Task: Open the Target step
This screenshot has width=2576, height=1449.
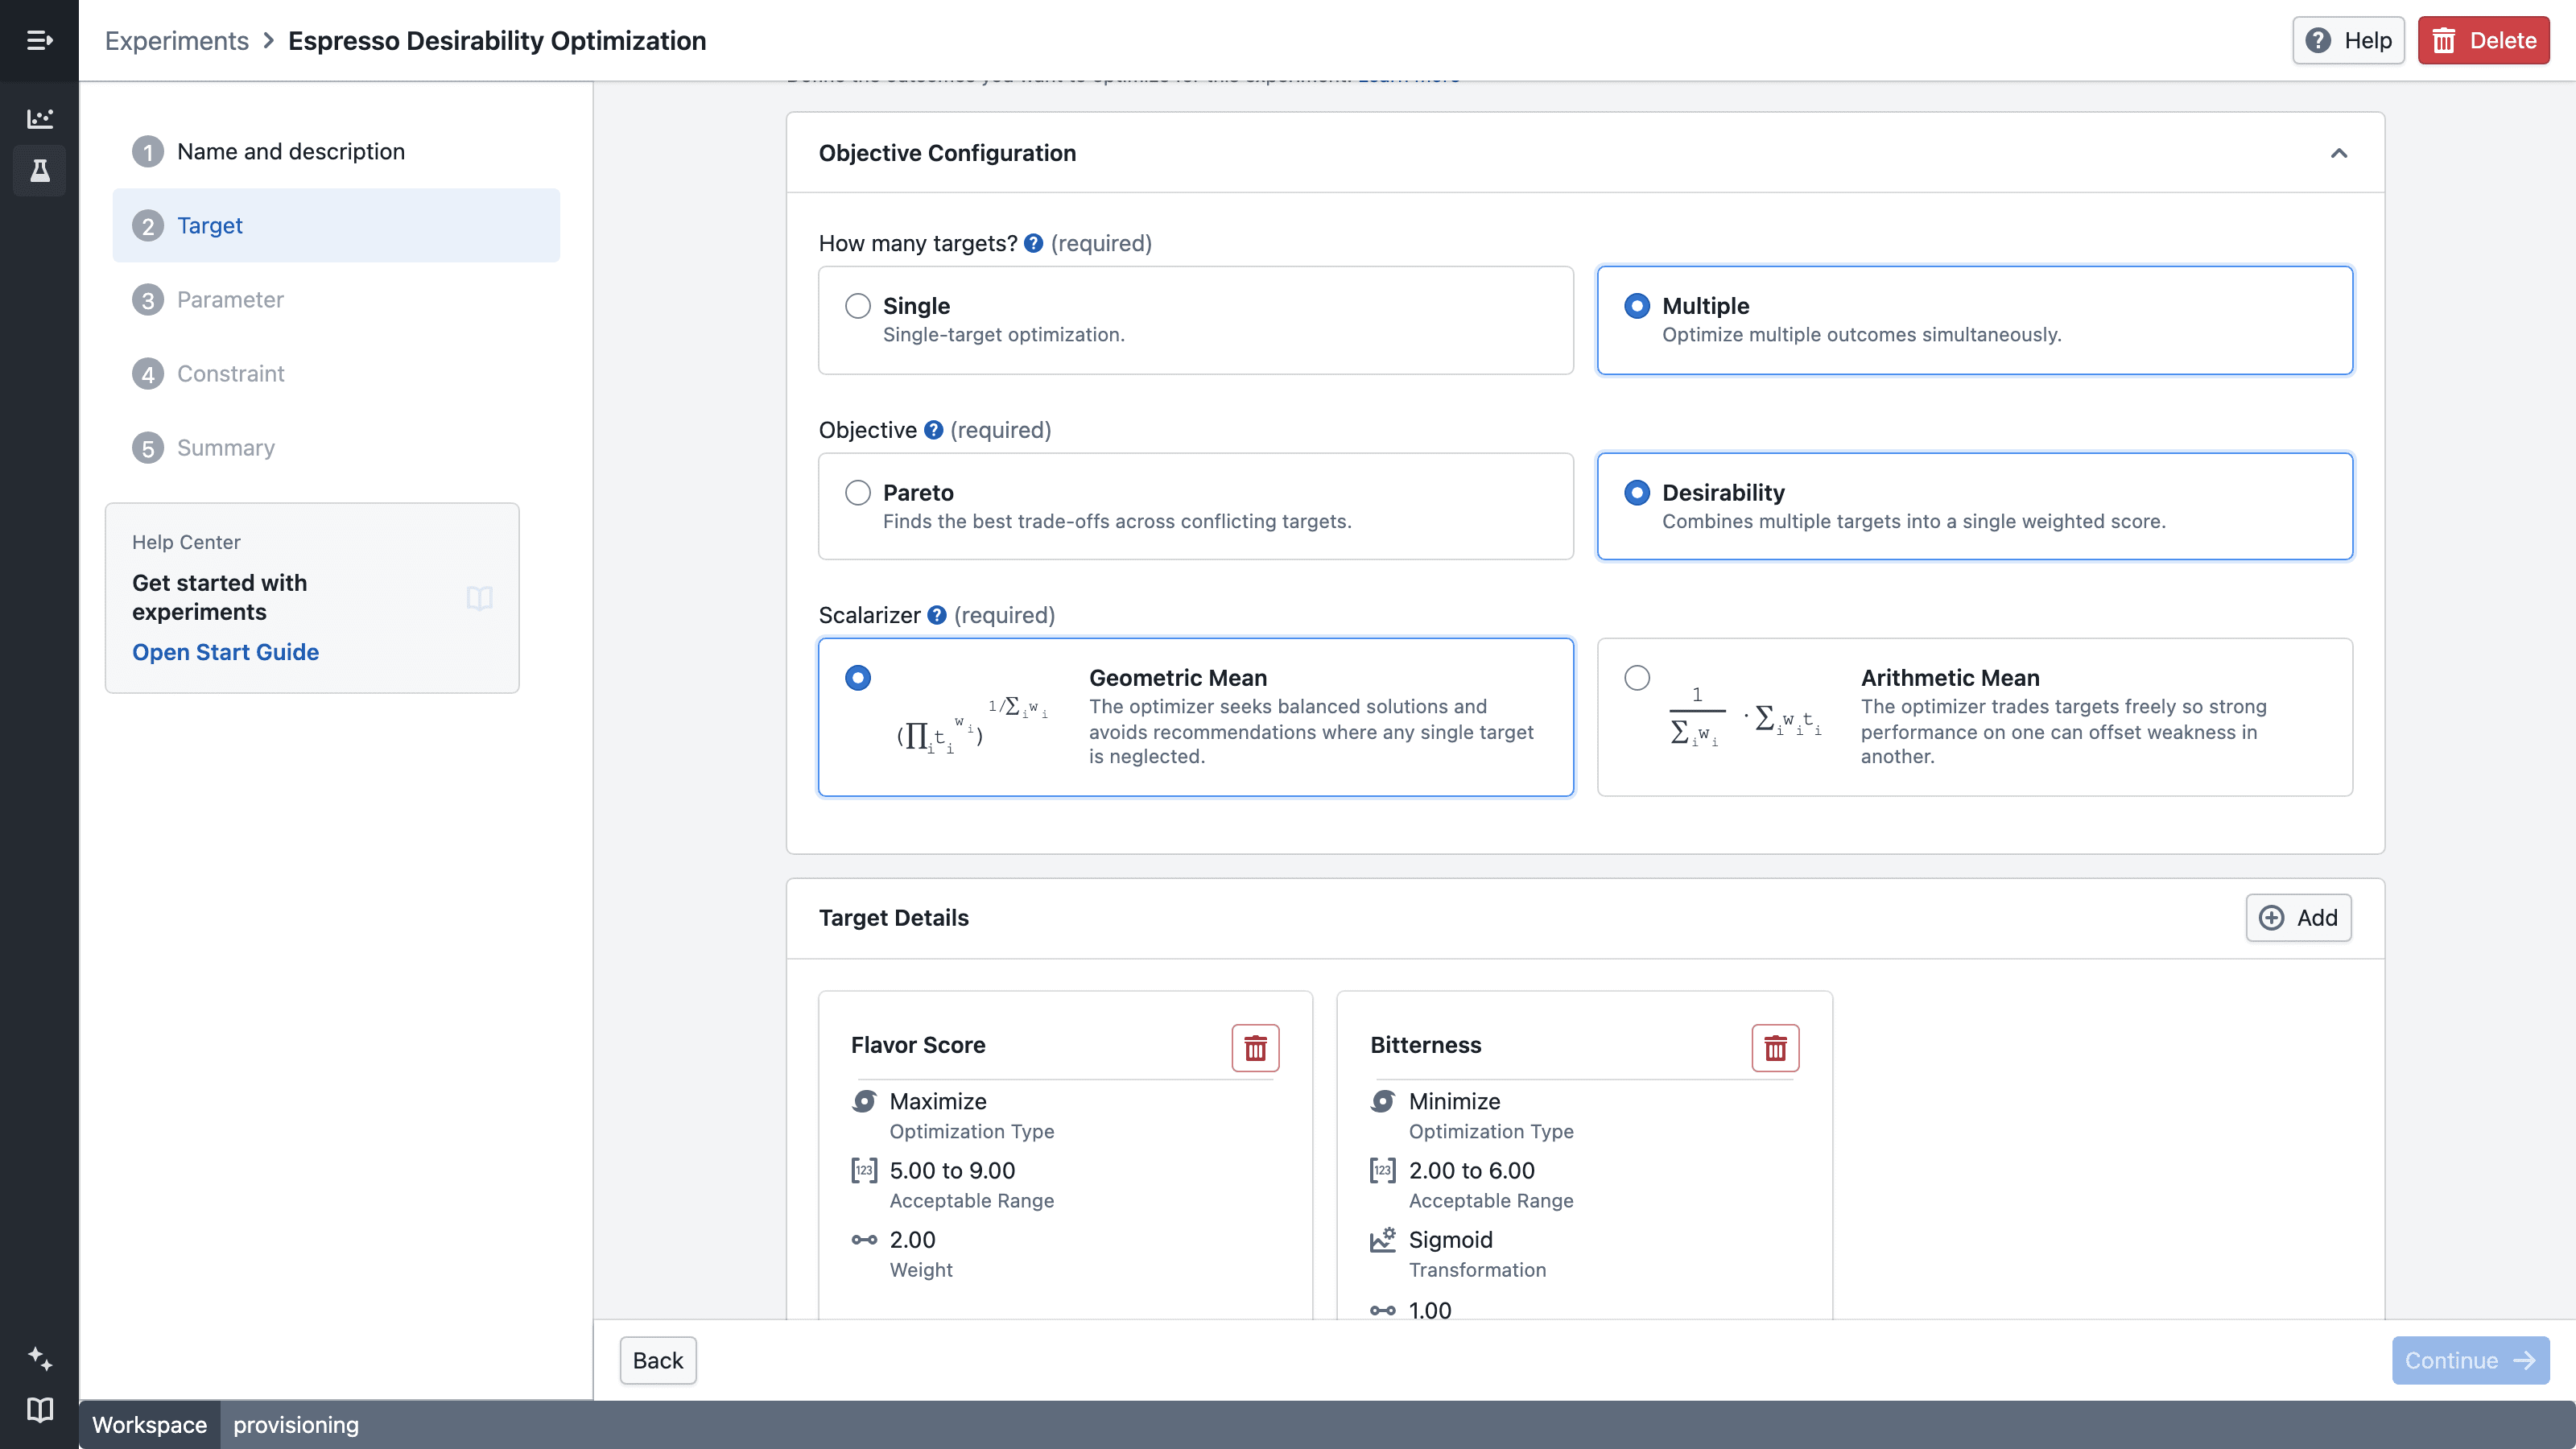Action: click(336, 225)
